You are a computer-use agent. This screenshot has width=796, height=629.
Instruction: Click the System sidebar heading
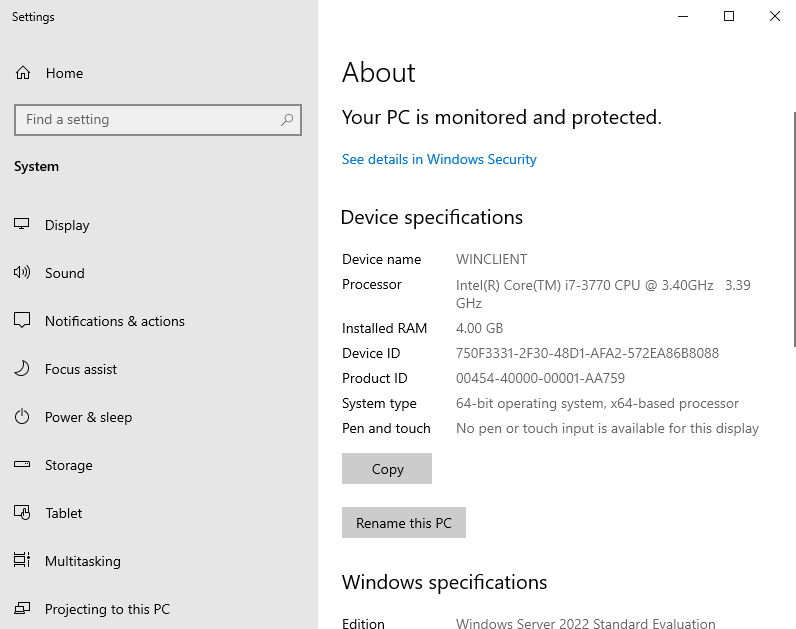pyautogui.click(x=37, y=167)
